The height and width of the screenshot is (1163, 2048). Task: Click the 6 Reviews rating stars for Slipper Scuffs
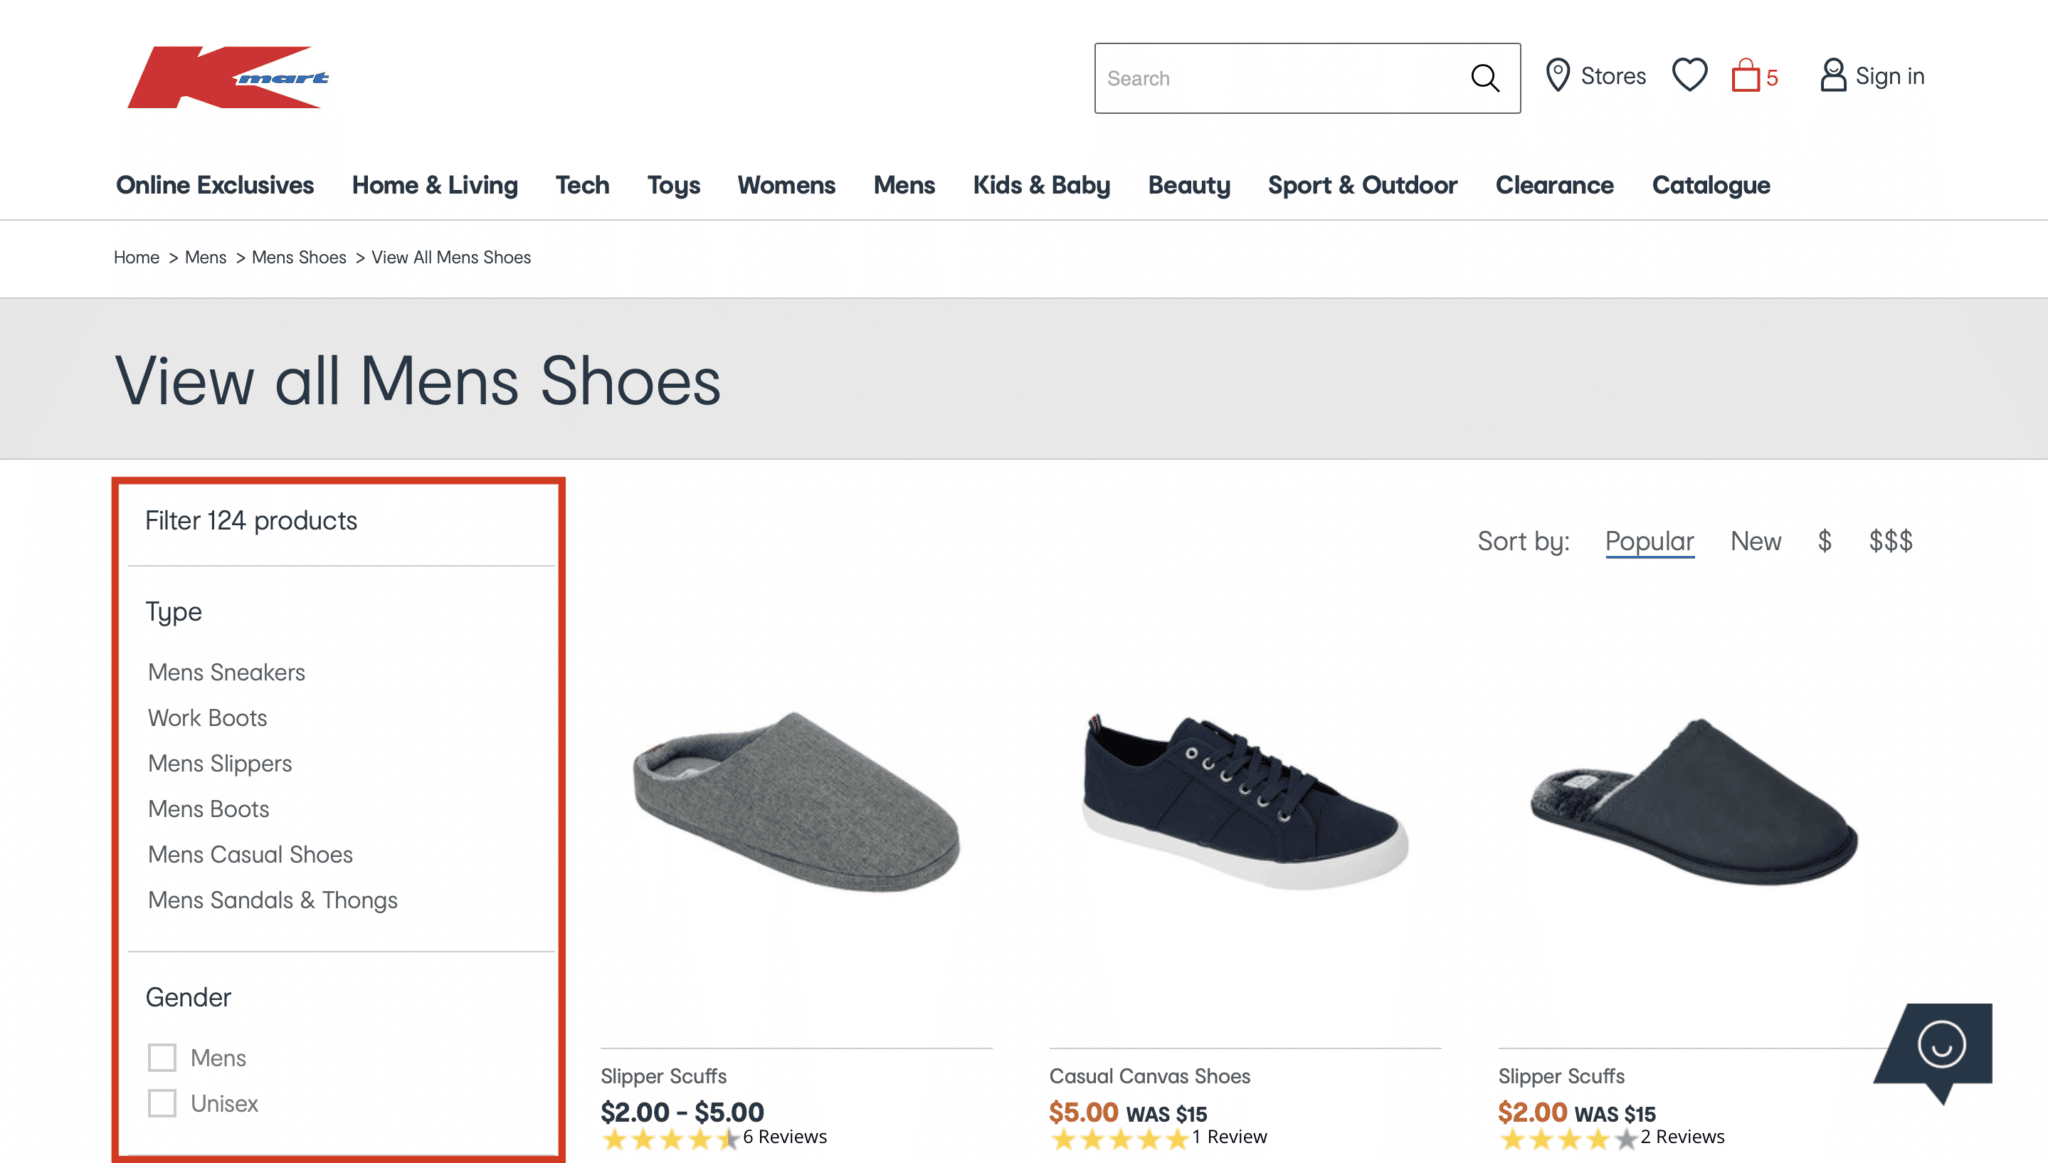tap(668, 1138)
